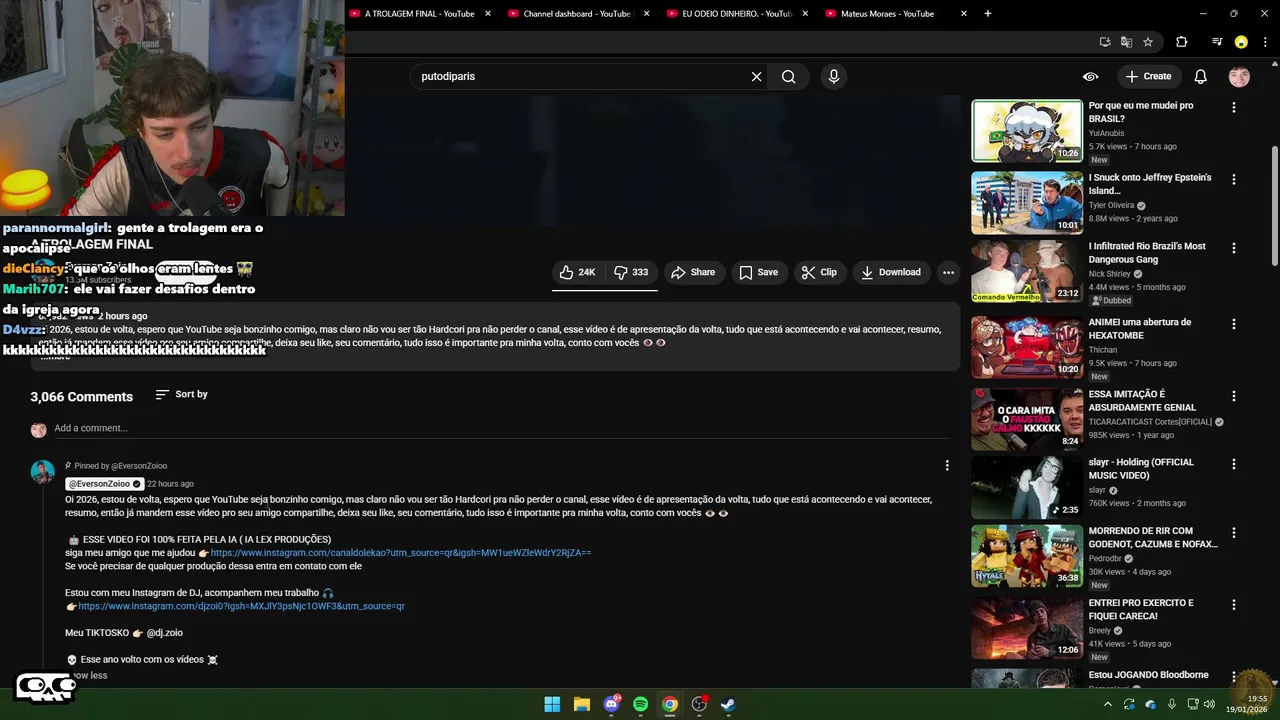
Task: Save video to playlist
Action: tap(758, 272)
